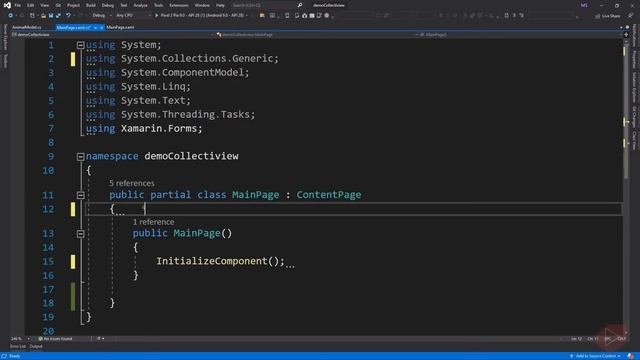The image size is (640, 360).
Task: Open the Test menu
Action: tap(124, 5)
